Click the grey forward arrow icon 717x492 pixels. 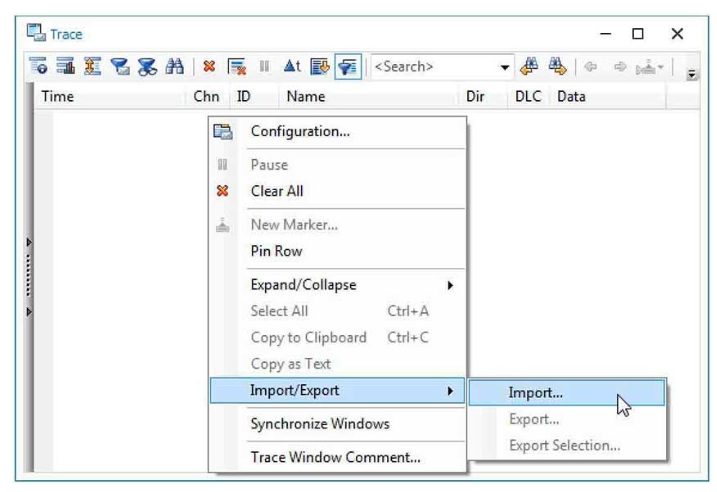click(x=620, y=67)
